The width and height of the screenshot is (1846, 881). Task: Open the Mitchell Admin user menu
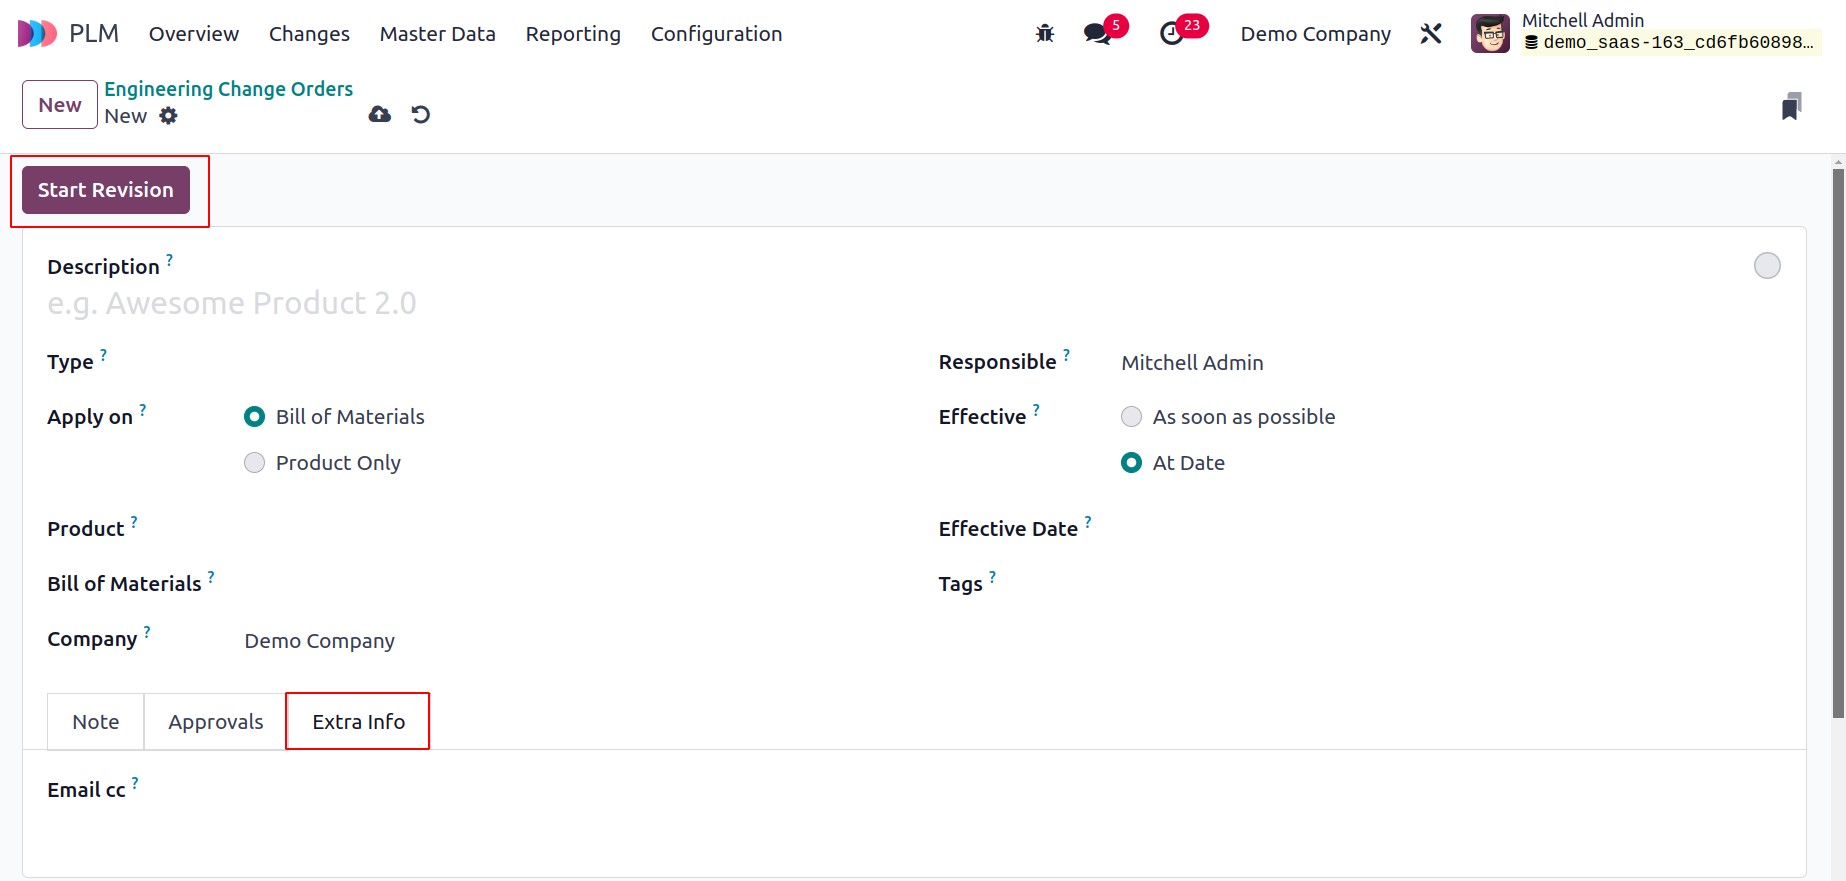coord(1645,32)
